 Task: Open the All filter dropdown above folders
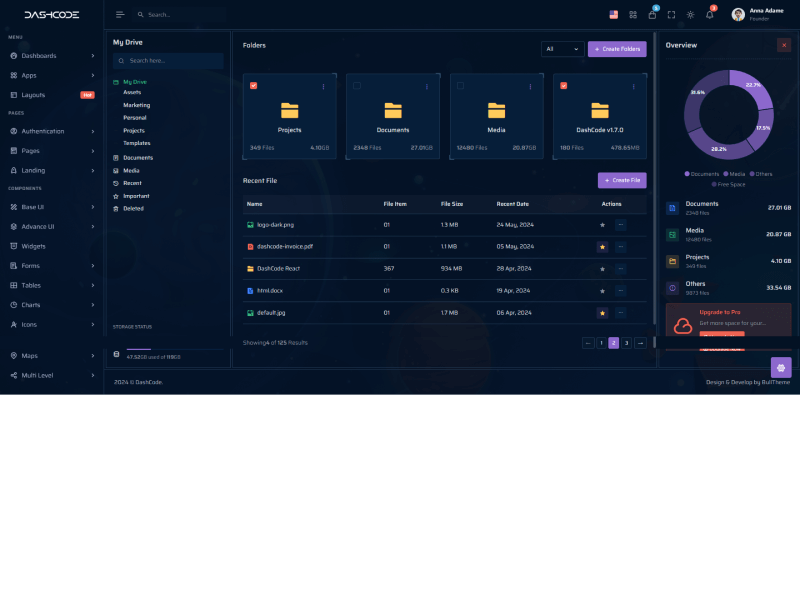click(562, 48)
